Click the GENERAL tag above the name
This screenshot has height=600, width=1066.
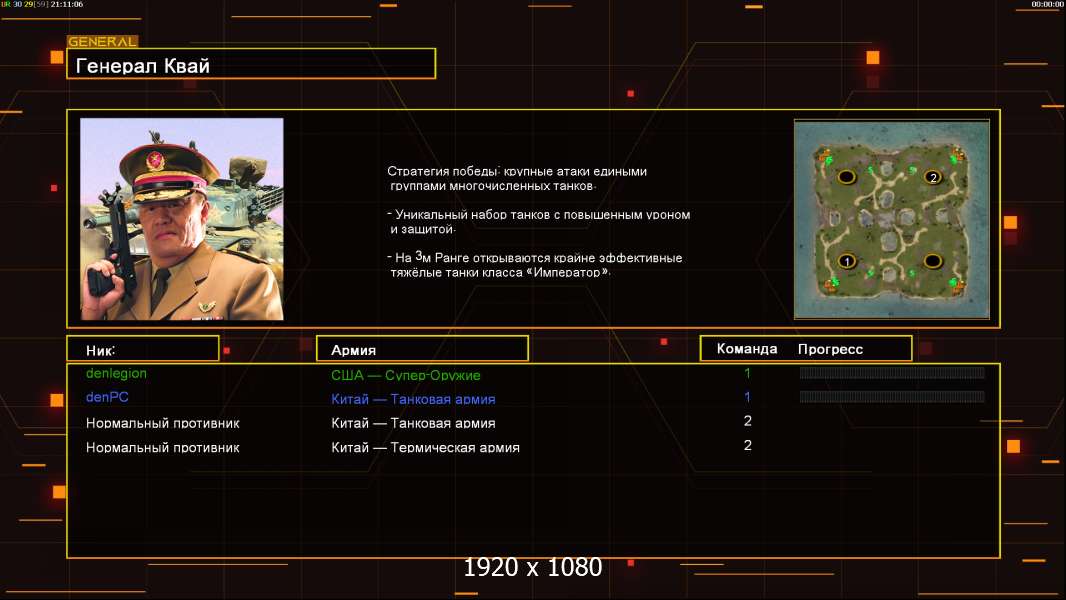[102, 41]
